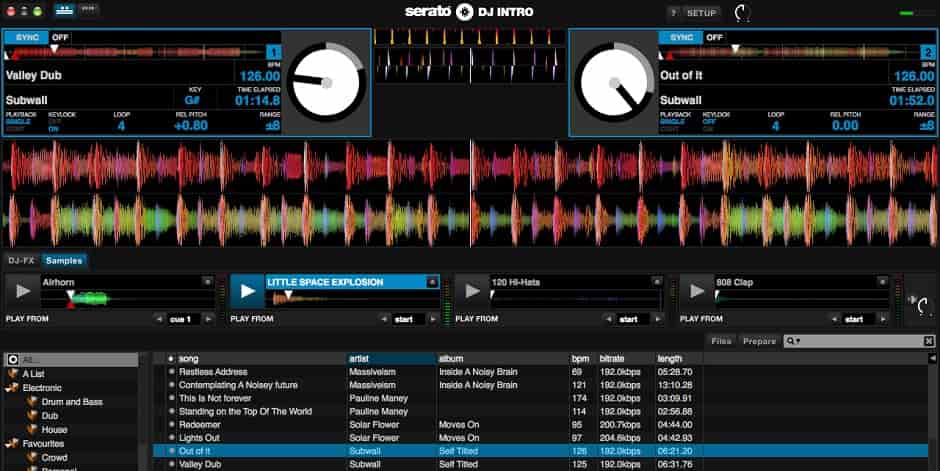This screenshot has height=471, width=940.
Task: Select the Lights Out track row
Action: pos(541,437)
